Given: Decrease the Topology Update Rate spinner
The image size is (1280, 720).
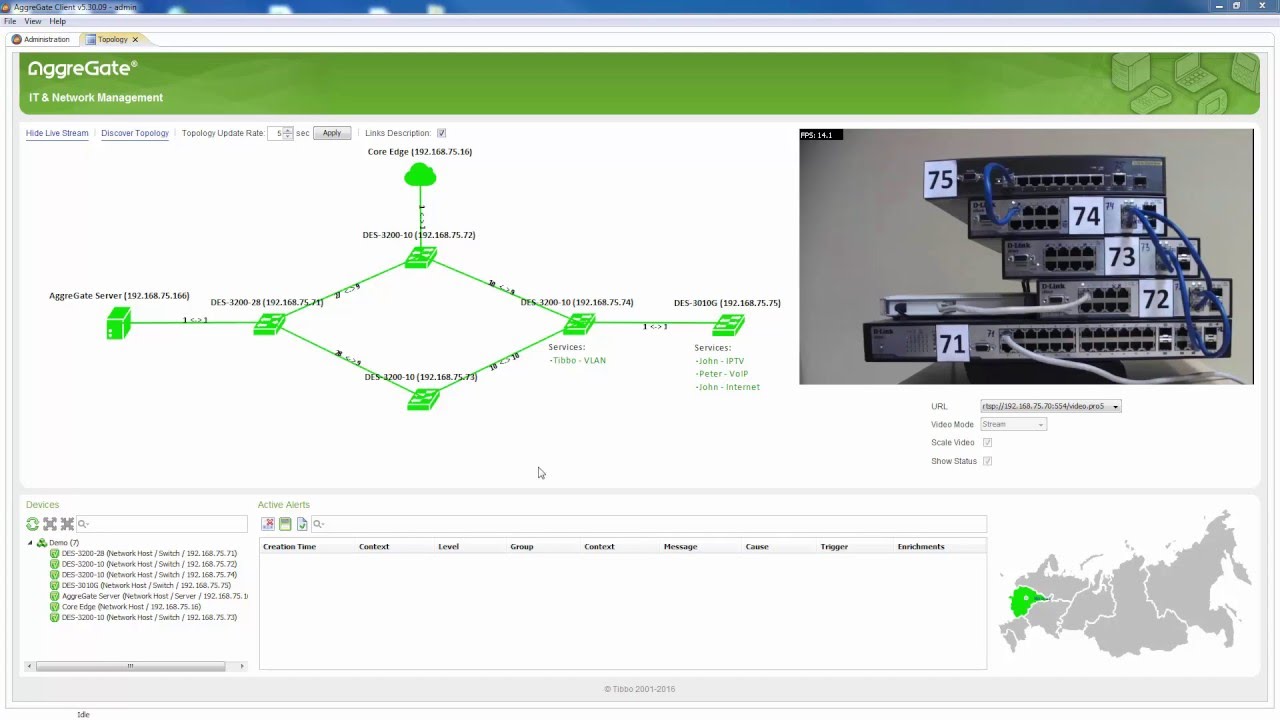Looking at the screenshot, I should click(288, 136).
